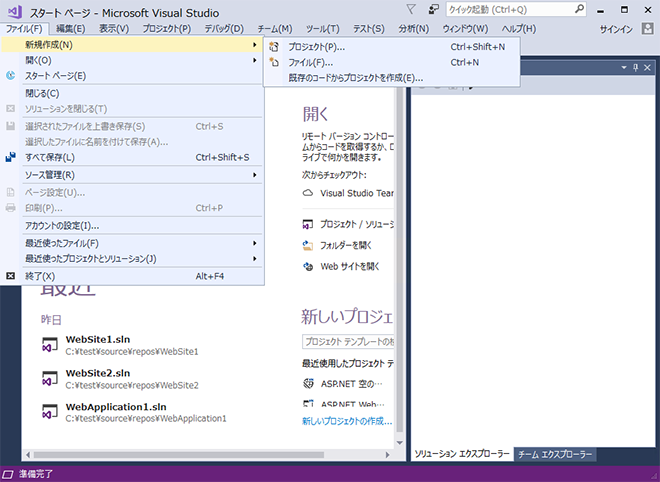Click フォルダーを開く link
This screenshot has height=482, width=660.
346,245
